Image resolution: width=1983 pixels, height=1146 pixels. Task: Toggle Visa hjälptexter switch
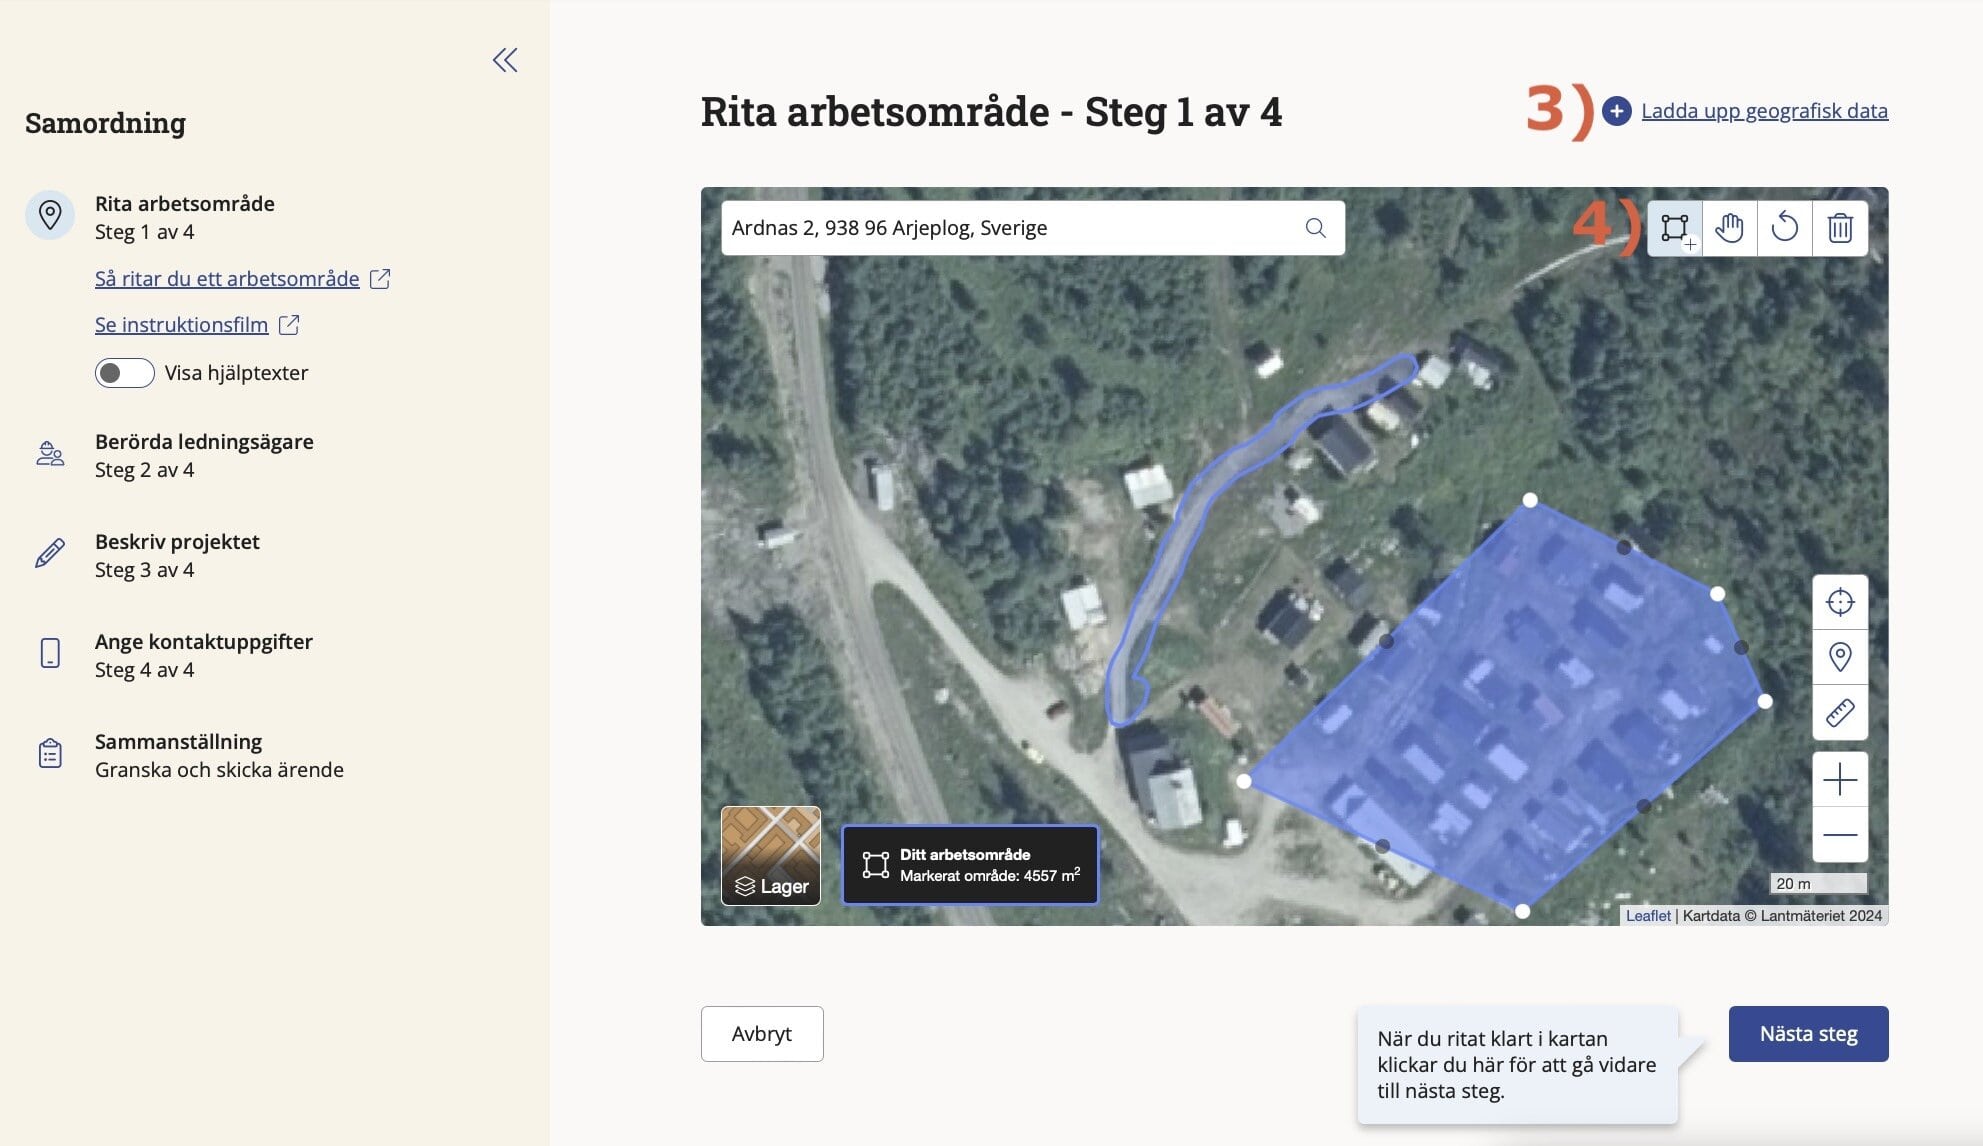click(124, 371)
